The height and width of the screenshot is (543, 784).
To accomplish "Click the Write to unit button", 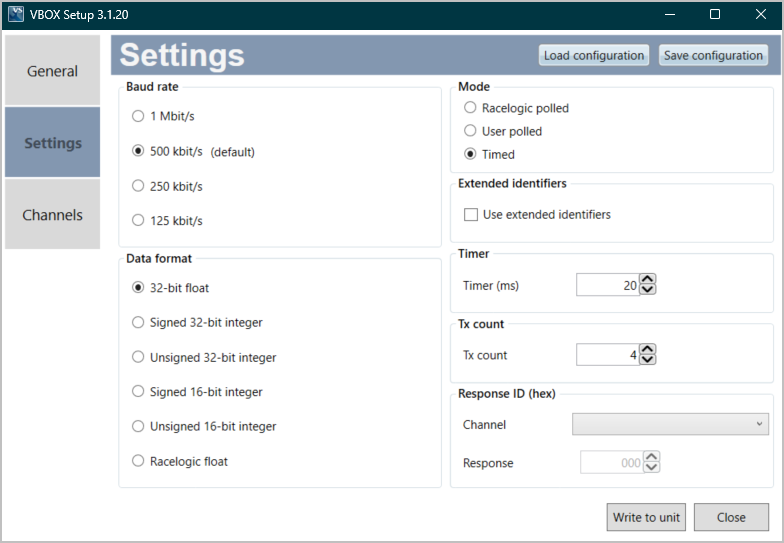I will 646,517.
